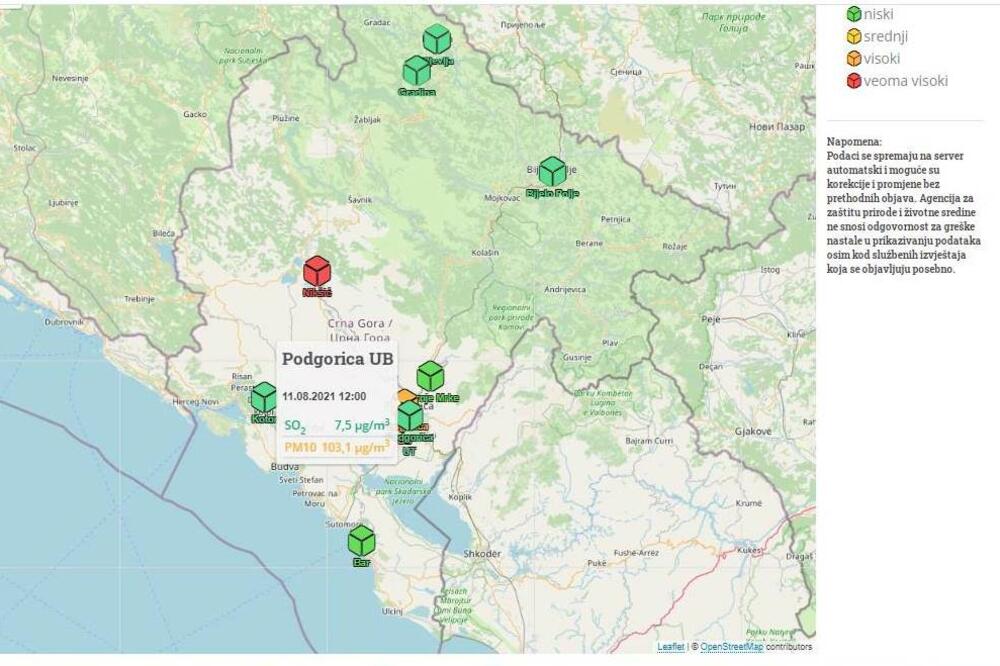
Task: Click the popup timestamp 11.08.2021 12:00
Action: [323, 396]
